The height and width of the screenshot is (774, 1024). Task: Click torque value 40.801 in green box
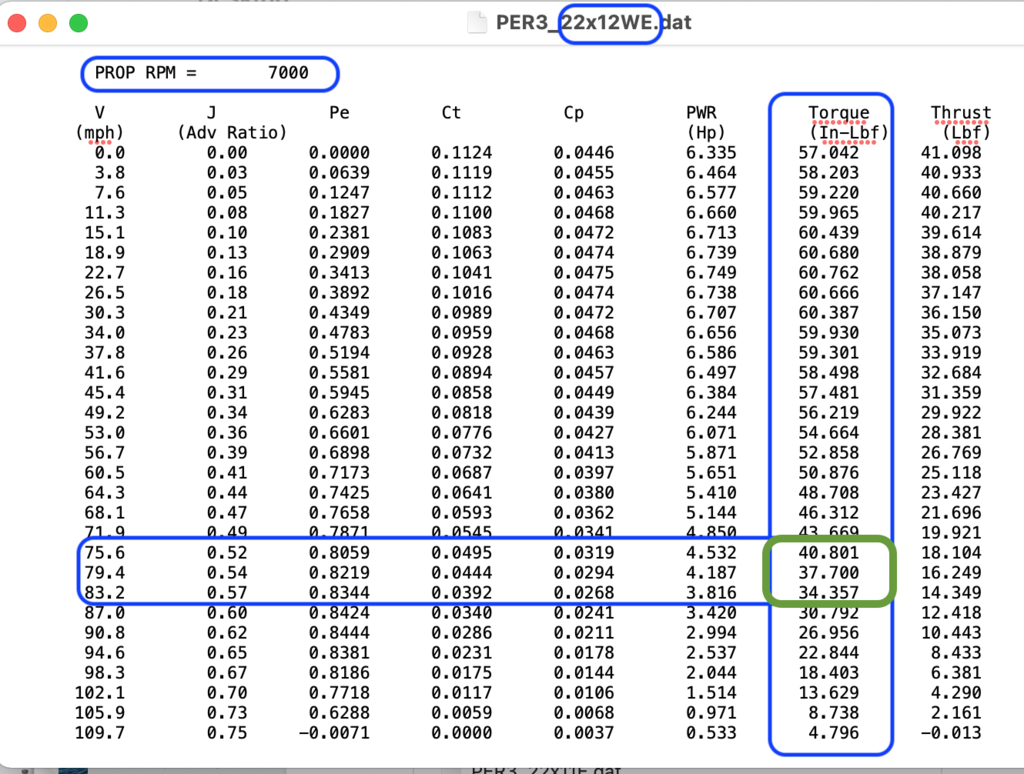coord(827,552)
